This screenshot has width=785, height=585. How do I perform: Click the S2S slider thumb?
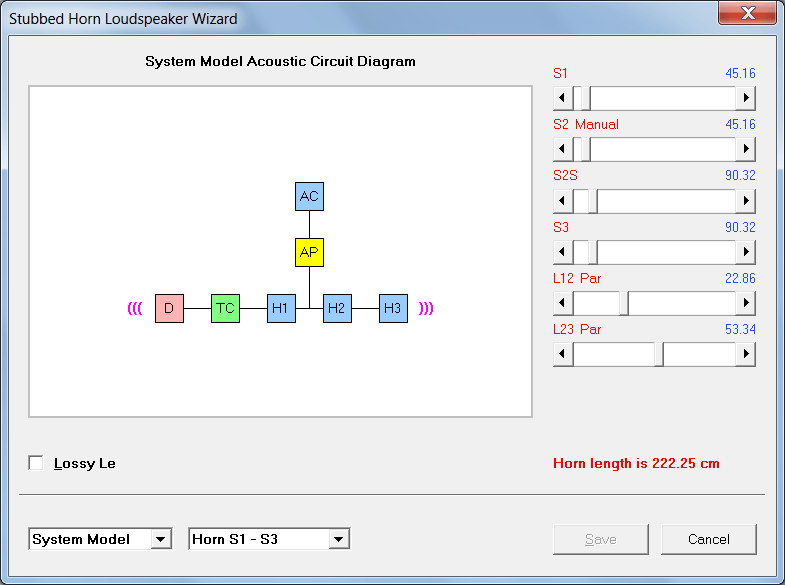pyautogui.click(x=593, y=201)
